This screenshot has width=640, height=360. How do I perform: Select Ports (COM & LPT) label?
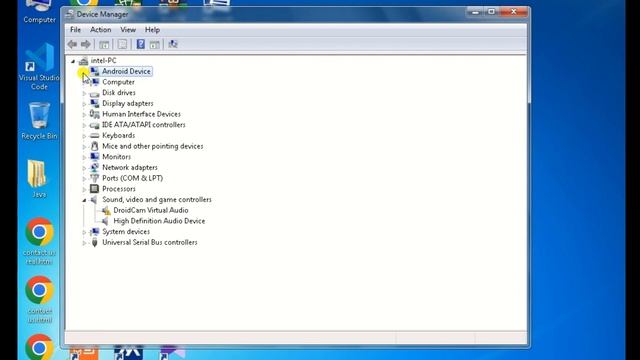click(133, 178)
